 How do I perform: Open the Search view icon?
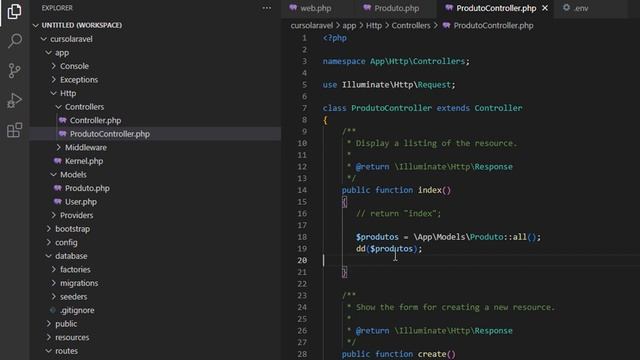click(x=15, y=40)
